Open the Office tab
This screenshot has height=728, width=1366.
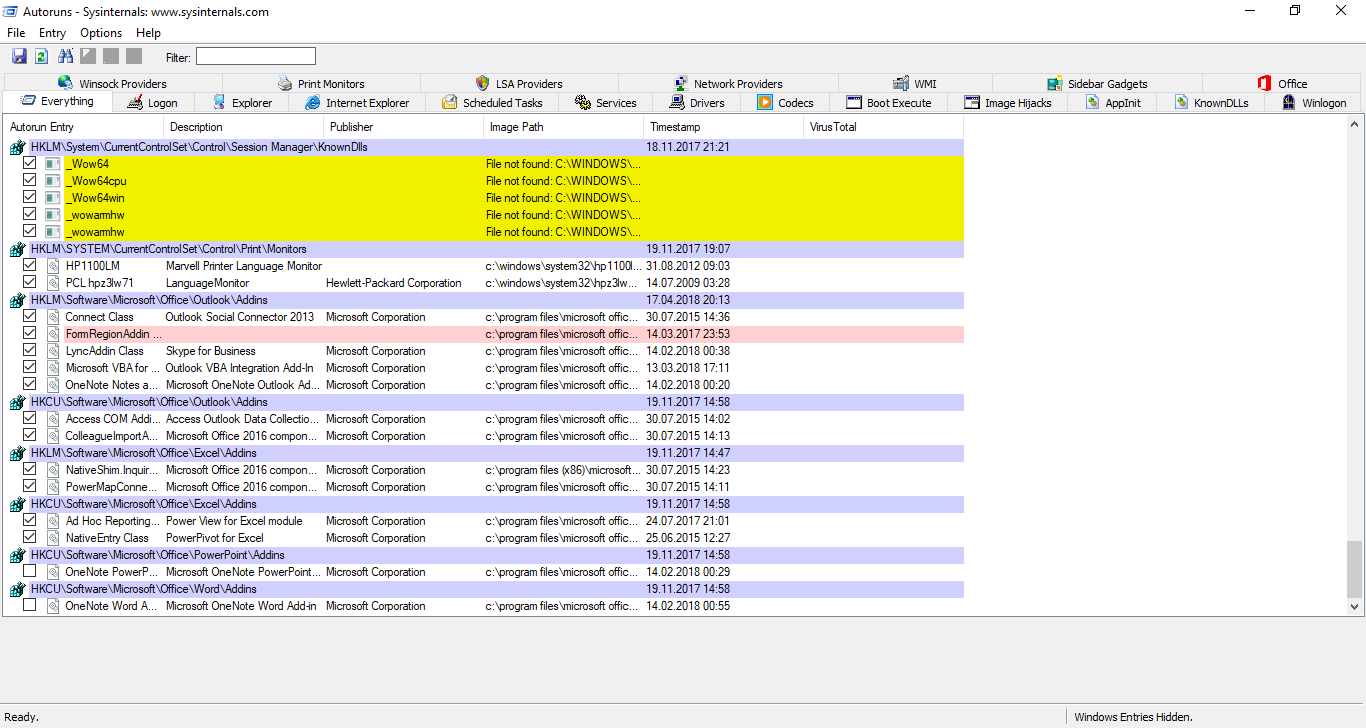(x=1282, y=84)
